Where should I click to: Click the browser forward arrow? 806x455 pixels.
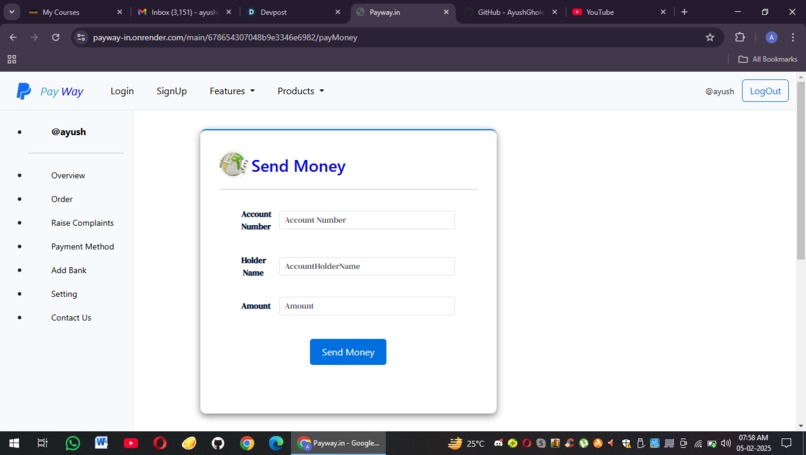click(34, 37)
